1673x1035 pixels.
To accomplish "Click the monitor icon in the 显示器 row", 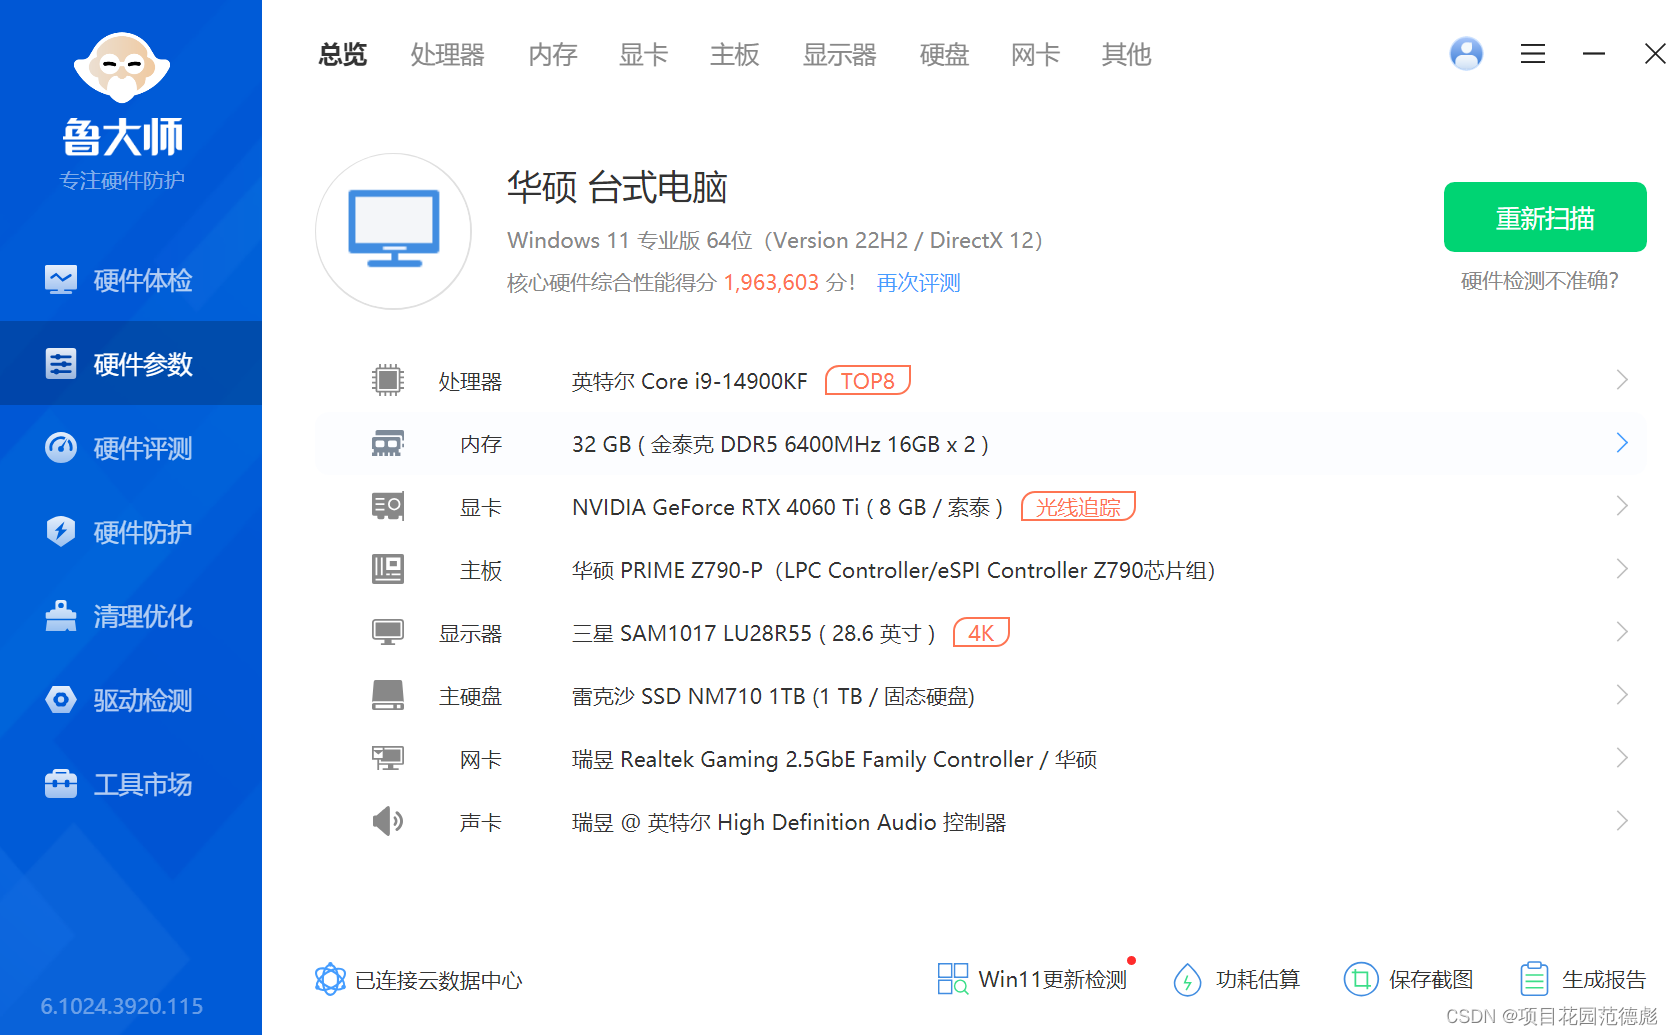I will 388,632.
